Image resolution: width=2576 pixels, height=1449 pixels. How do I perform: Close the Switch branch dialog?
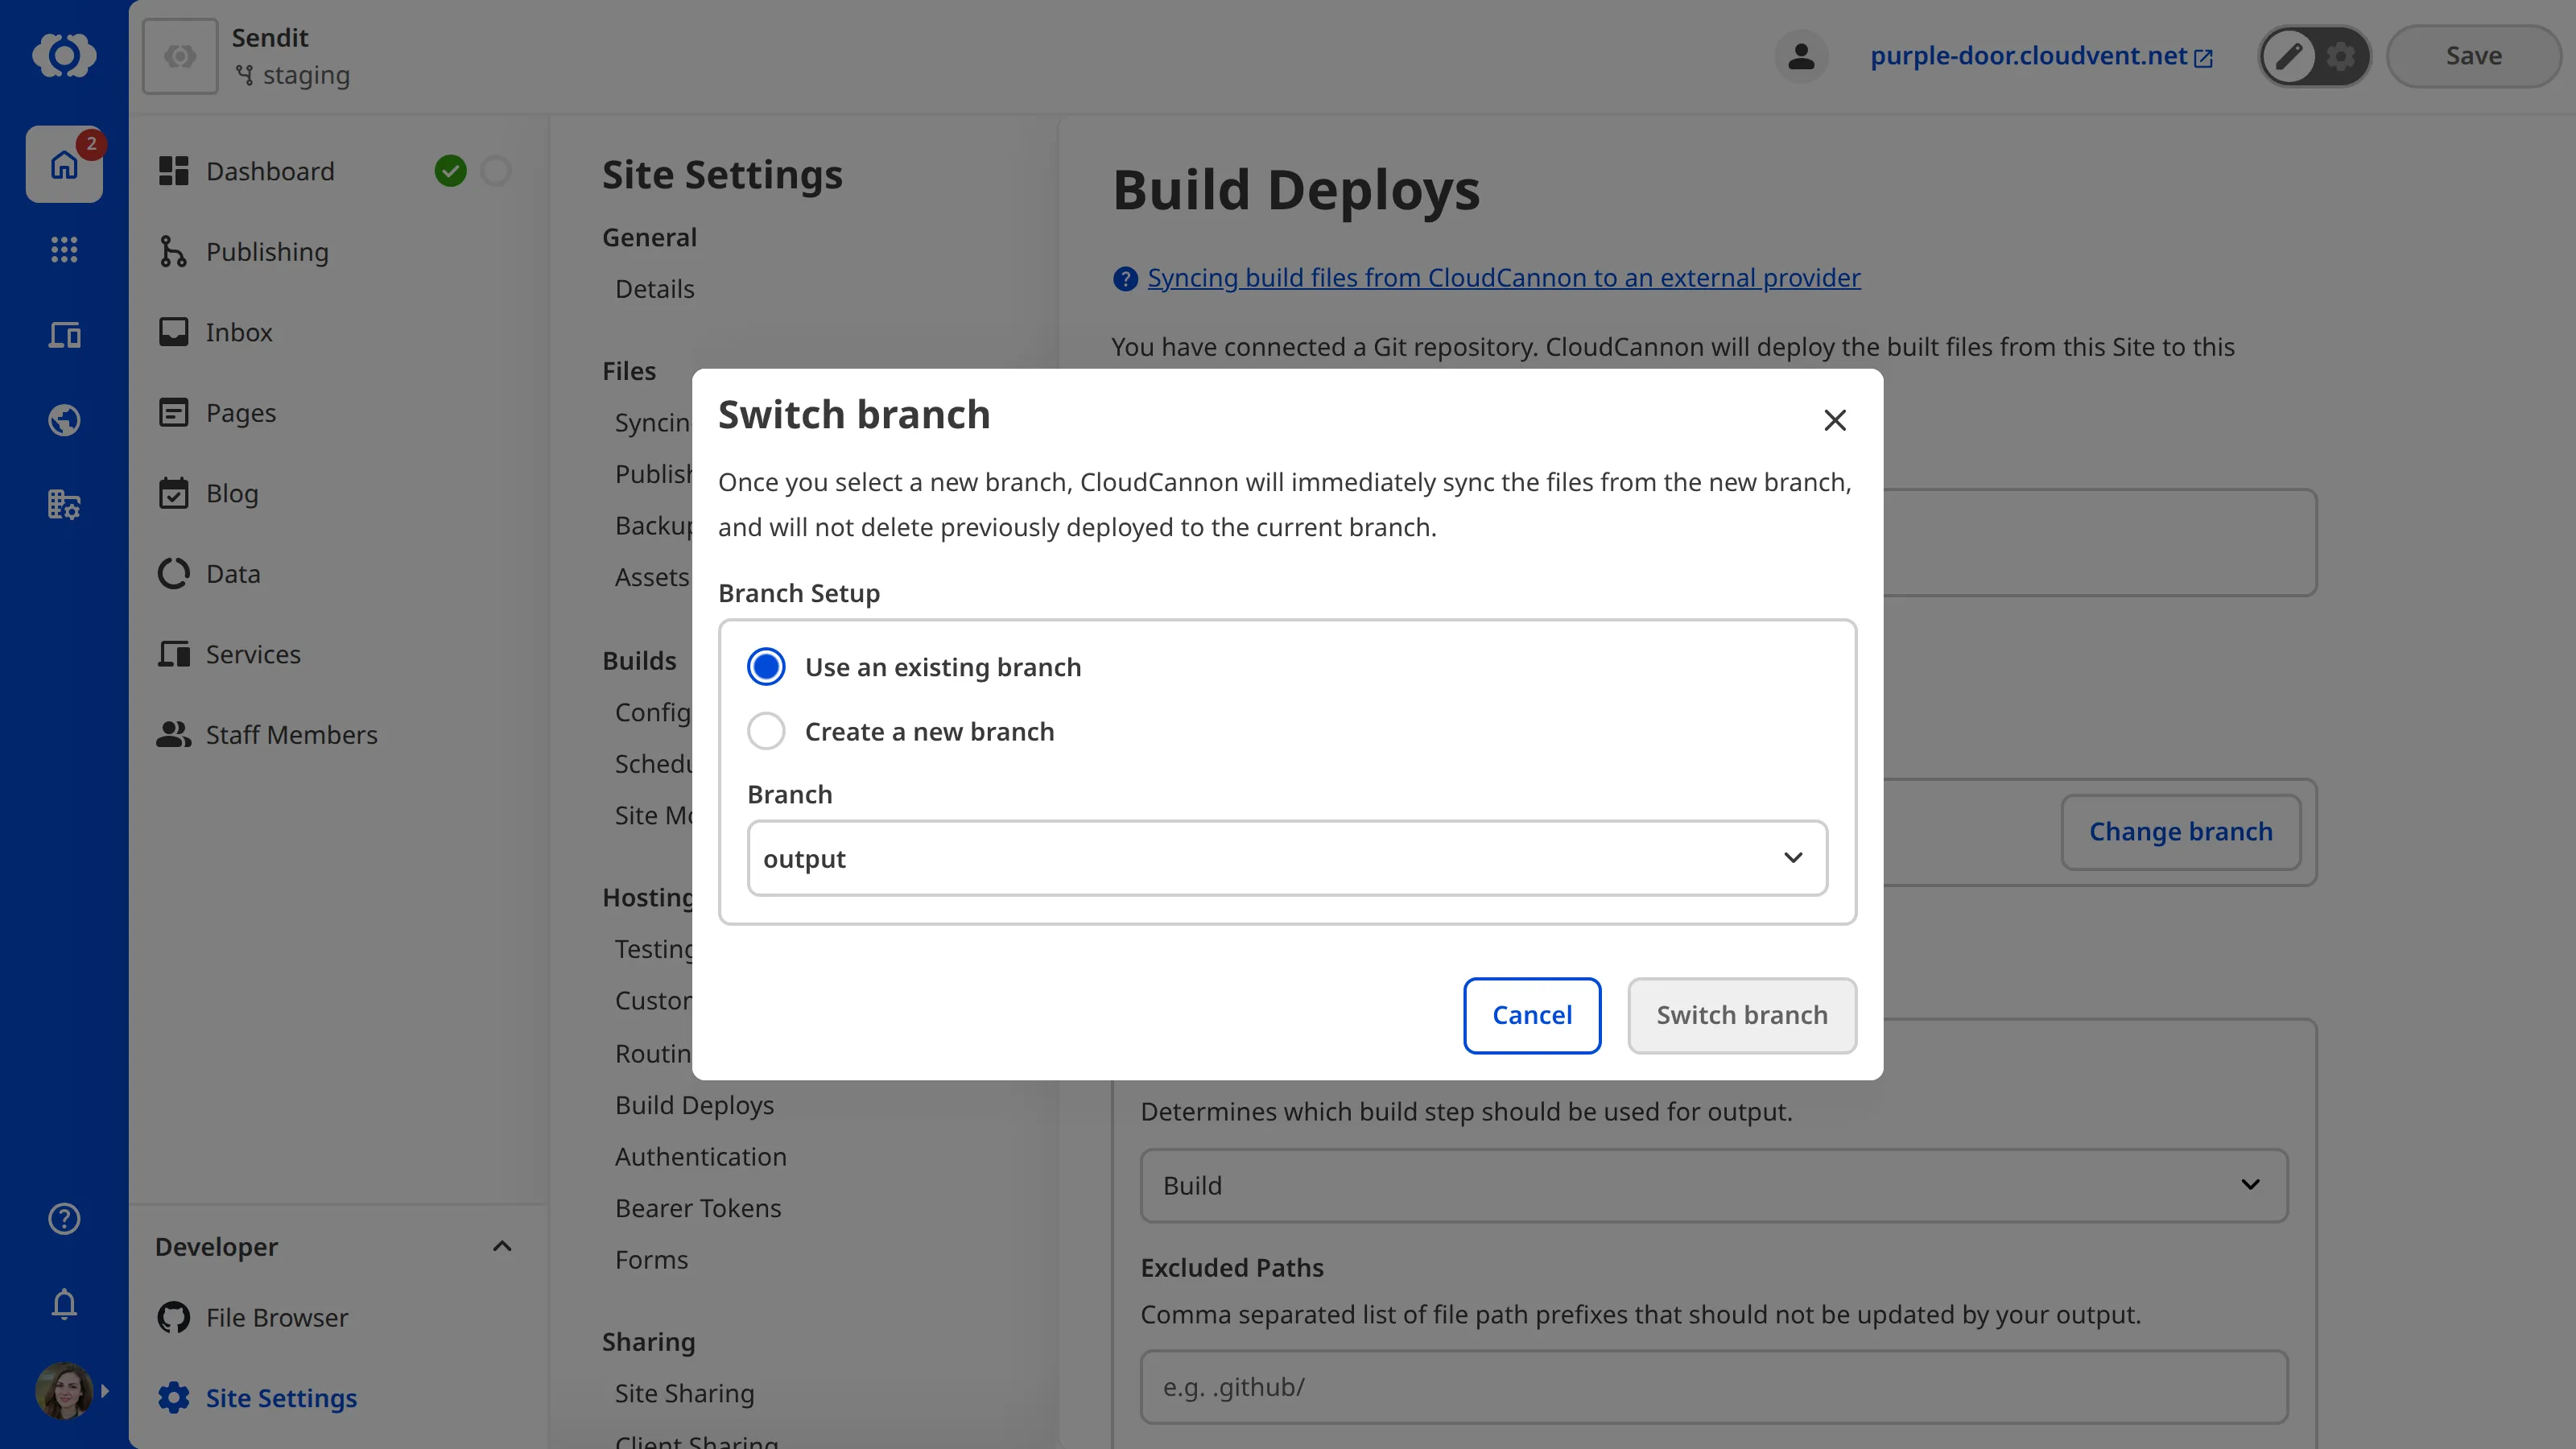(1834, 420)
